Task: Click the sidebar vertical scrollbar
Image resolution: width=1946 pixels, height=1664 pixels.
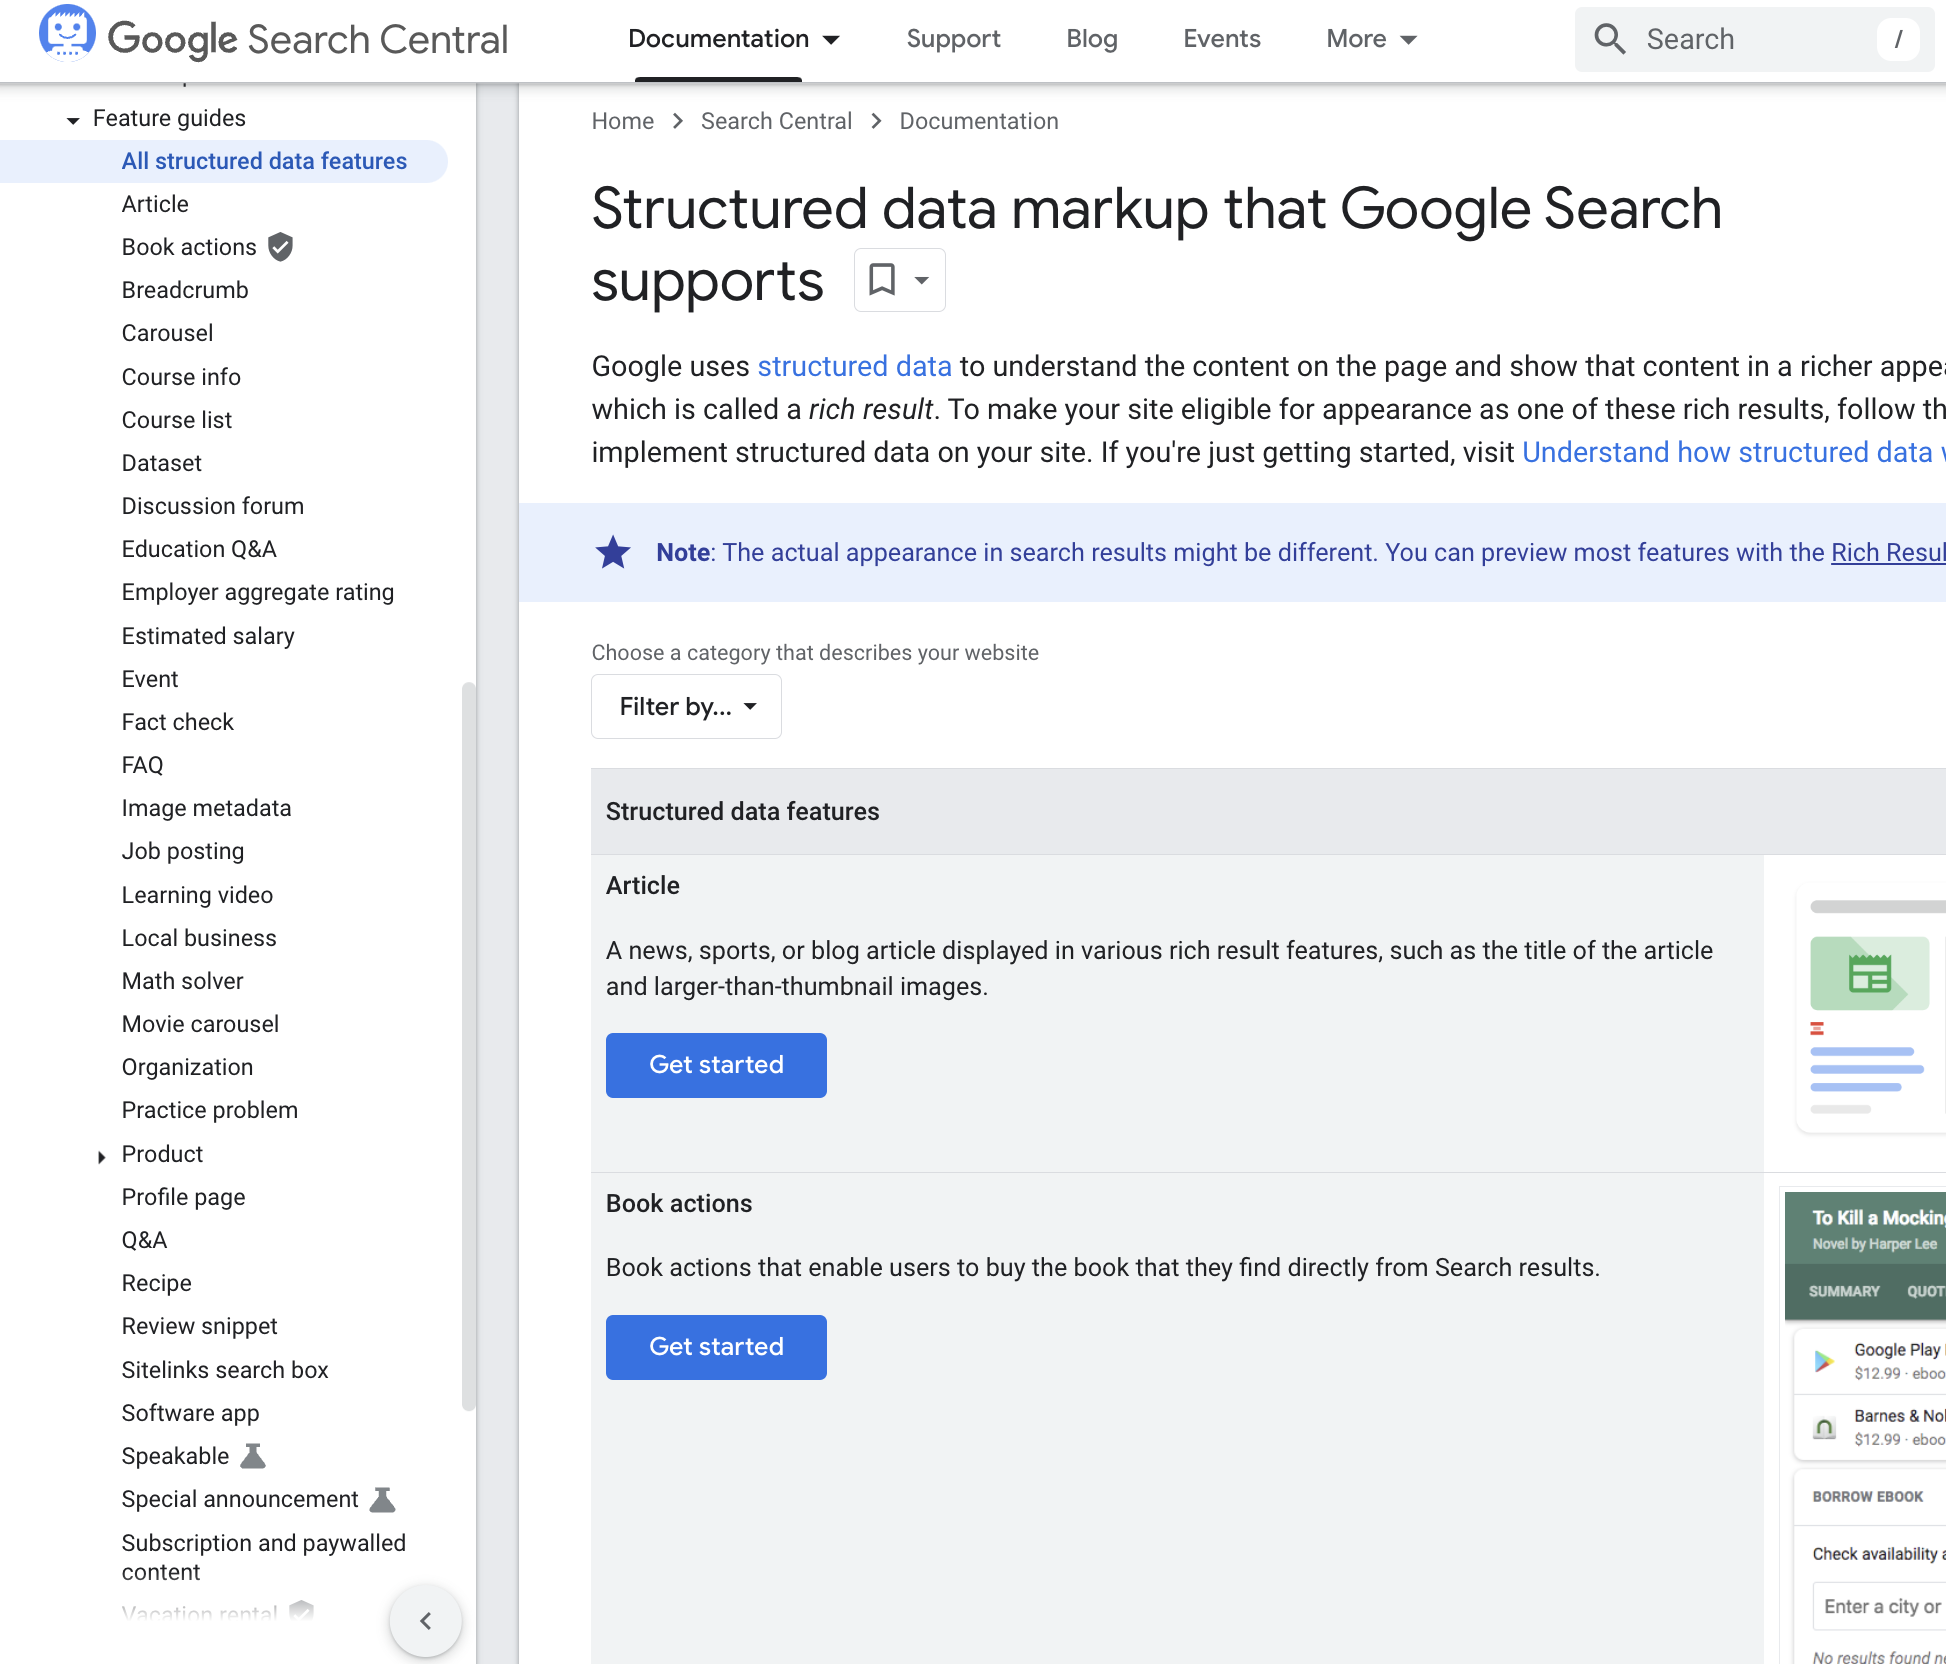Action: click(468, 1040)
